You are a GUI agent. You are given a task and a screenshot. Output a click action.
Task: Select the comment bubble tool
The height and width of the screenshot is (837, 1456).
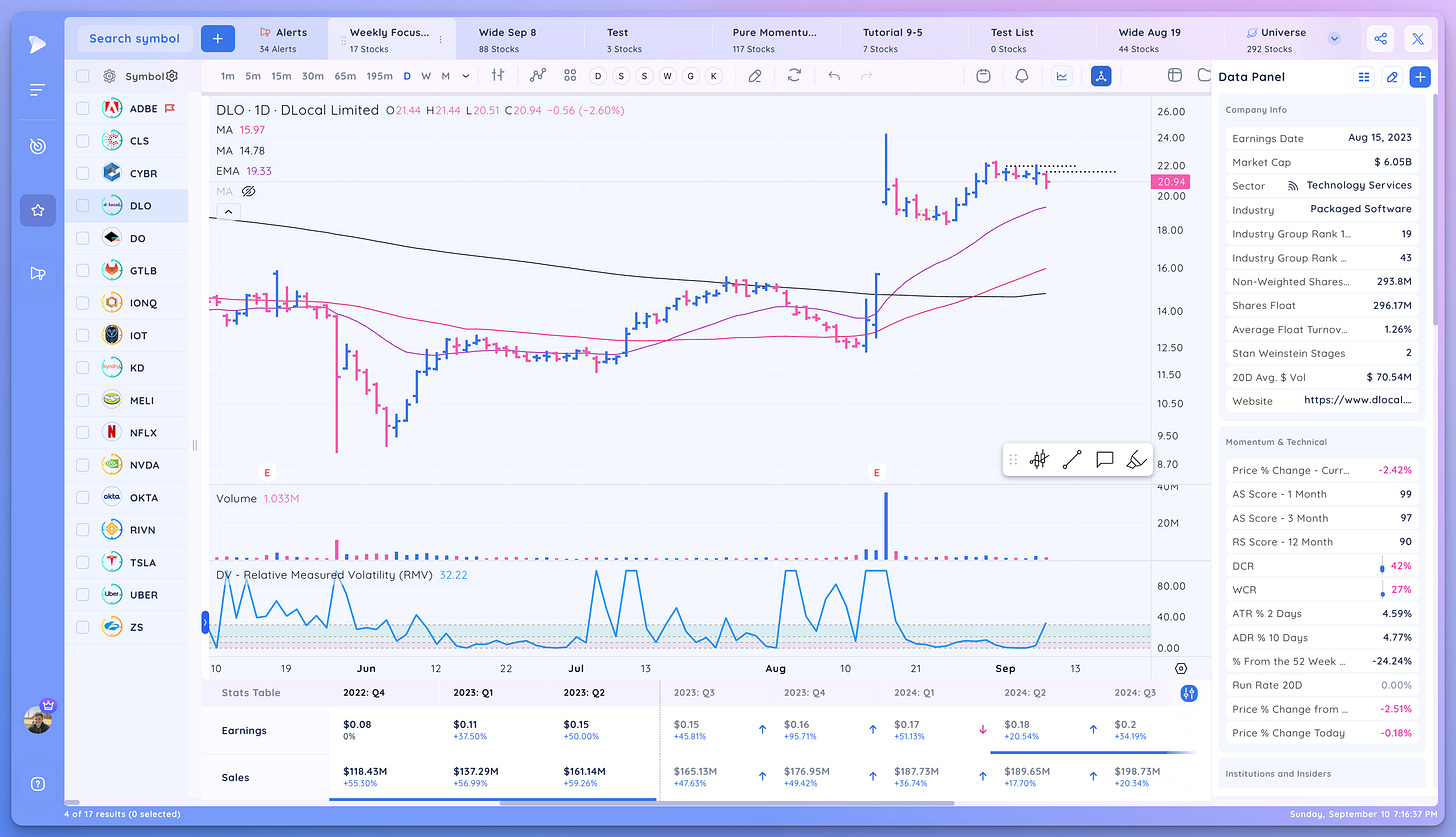[1104, 459]
